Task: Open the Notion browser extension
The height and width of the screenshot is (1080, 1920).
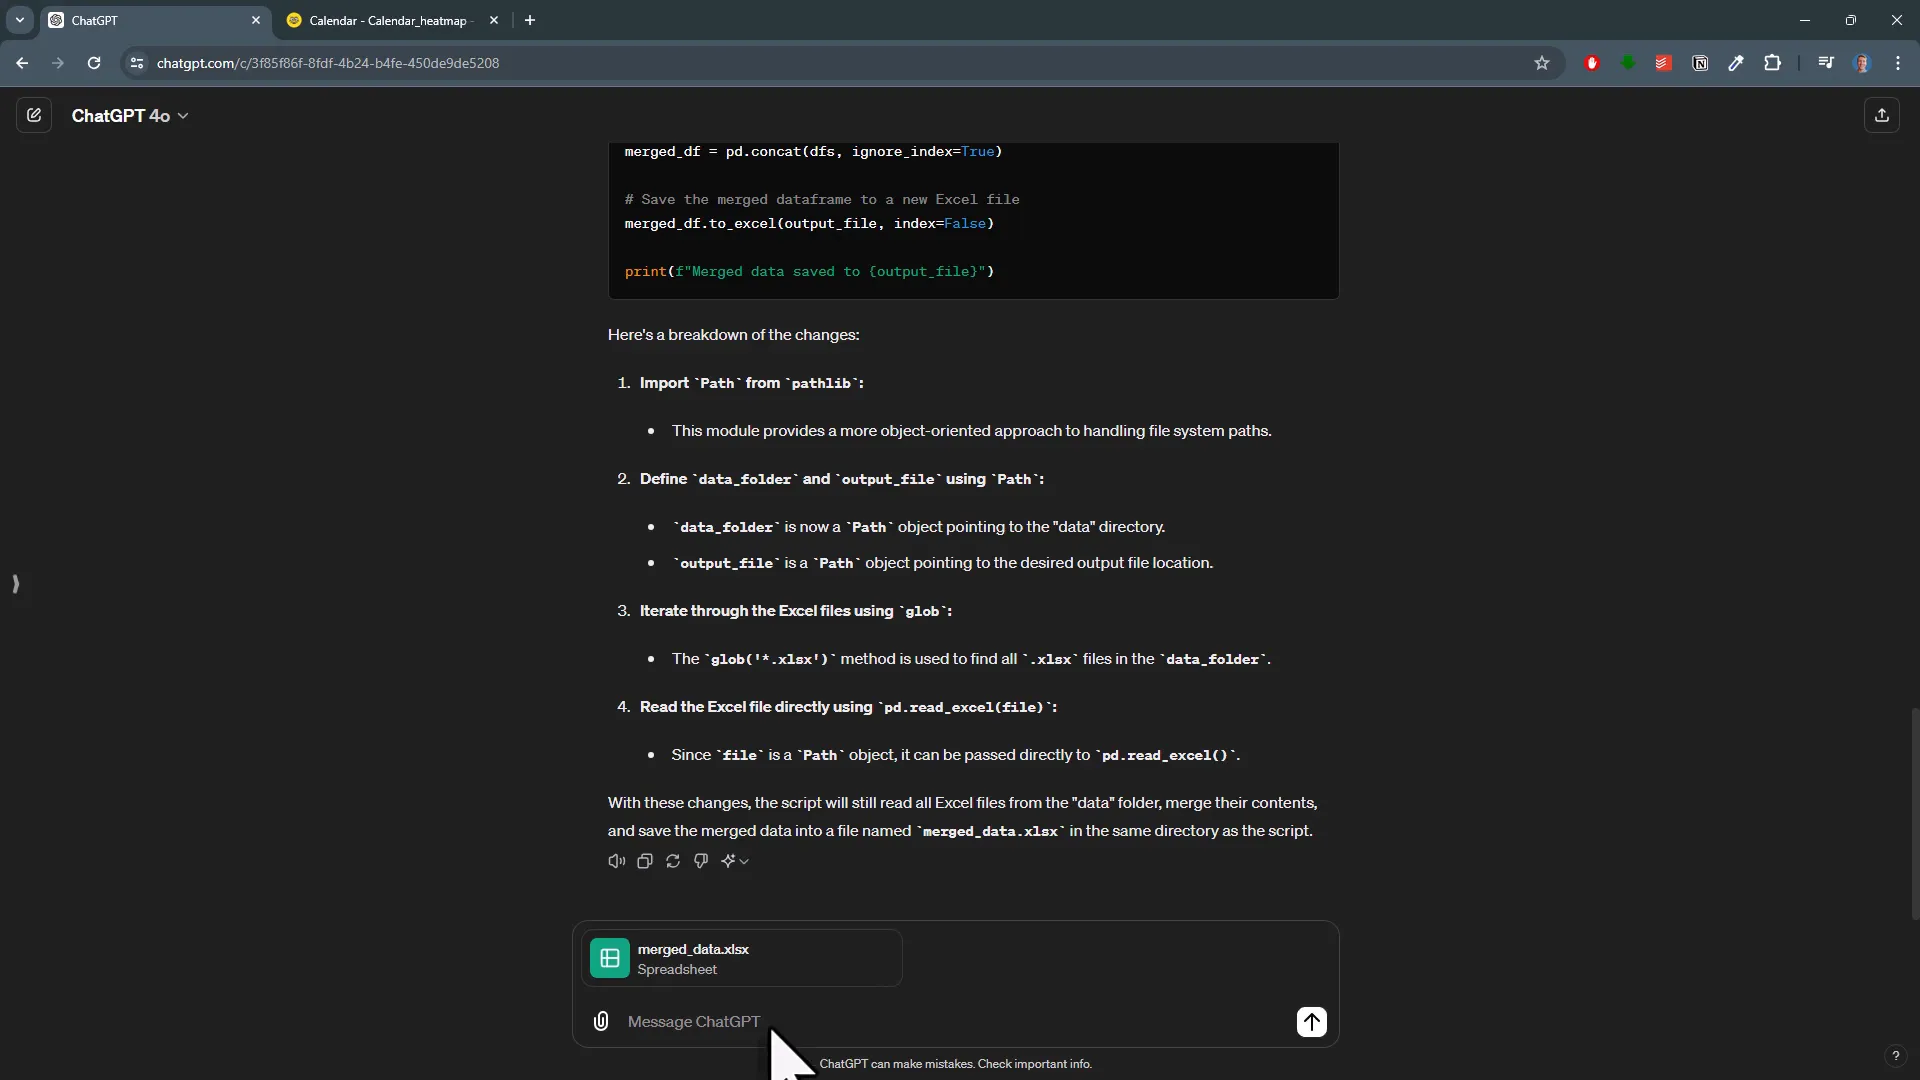Action: point(1700,63)
